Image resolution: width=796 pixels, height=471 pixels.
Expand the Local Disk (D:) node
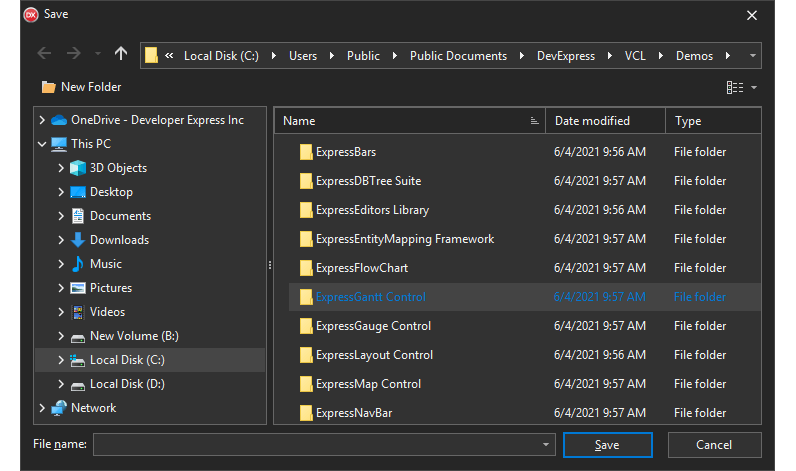coord(61,384)
